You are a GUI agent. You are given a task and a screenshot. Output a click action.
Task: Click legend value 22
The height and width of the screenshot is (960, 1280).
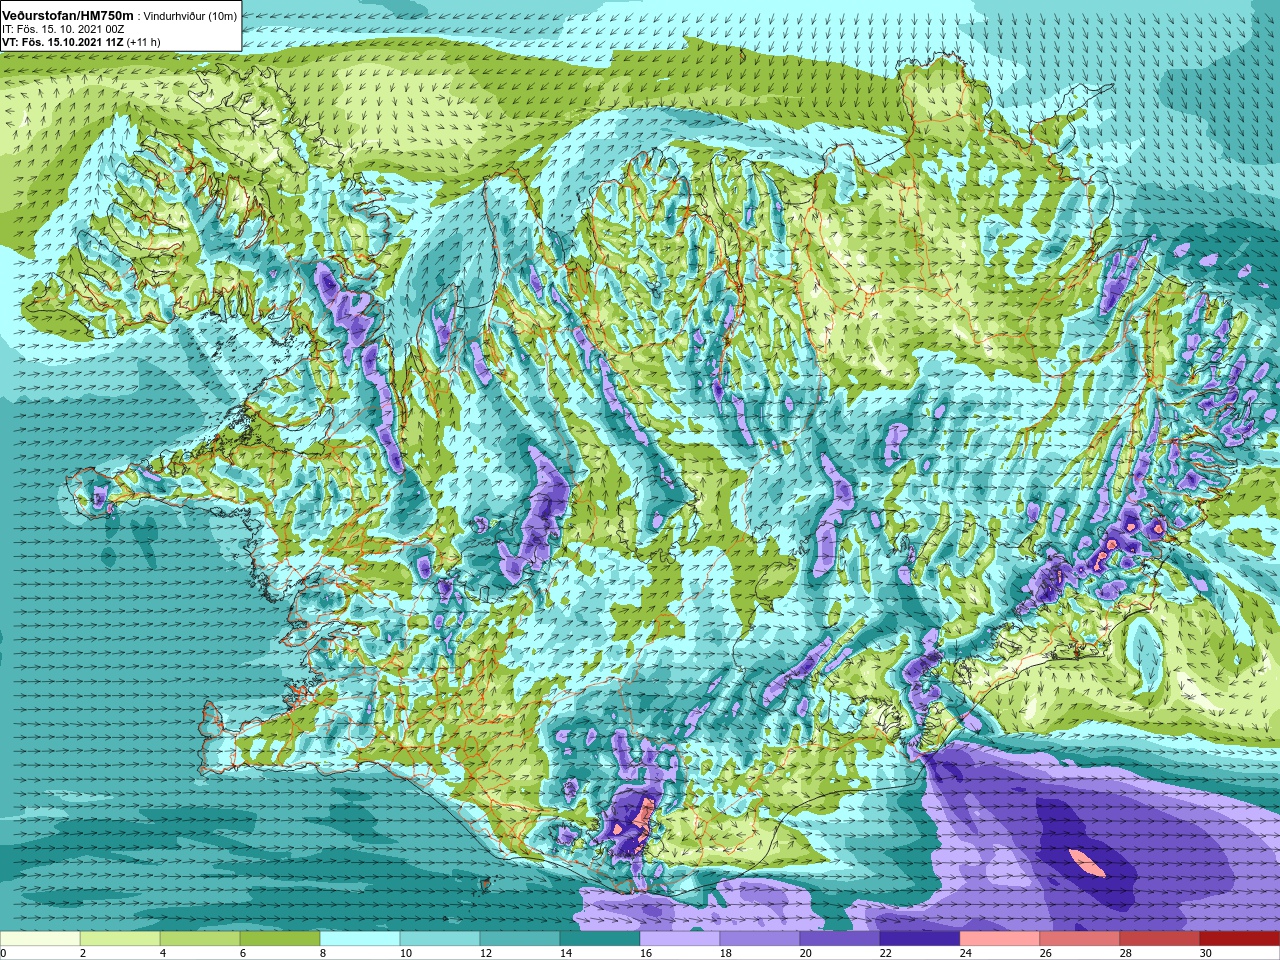tap(885, 953)
